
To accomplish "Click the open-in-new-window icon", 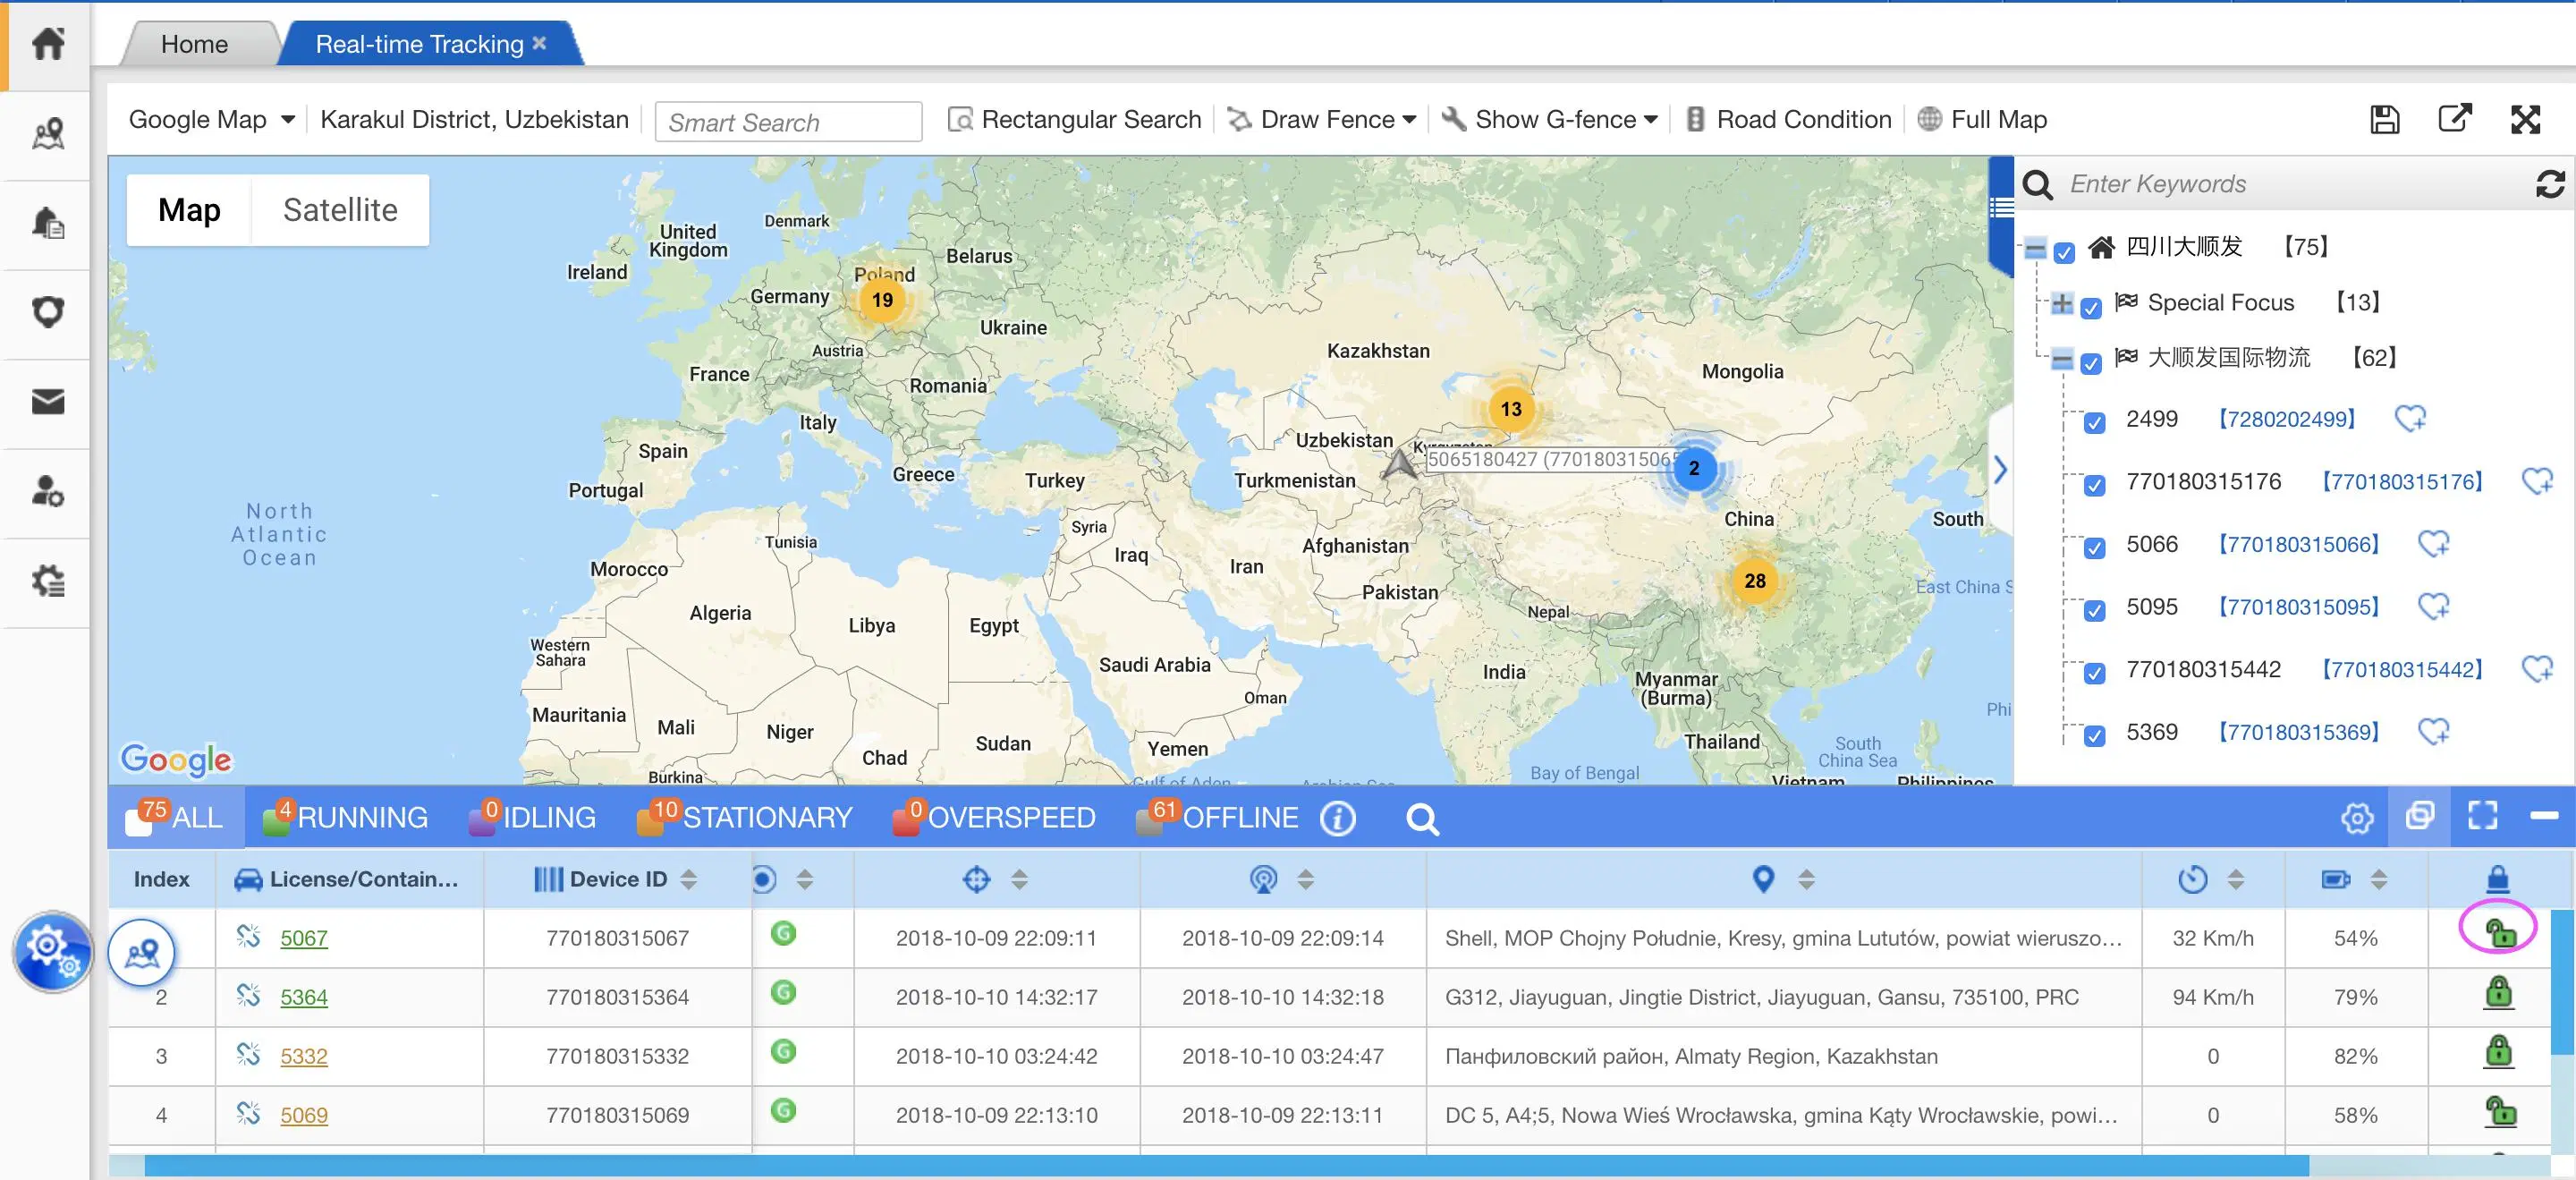I will point(2455,118).
